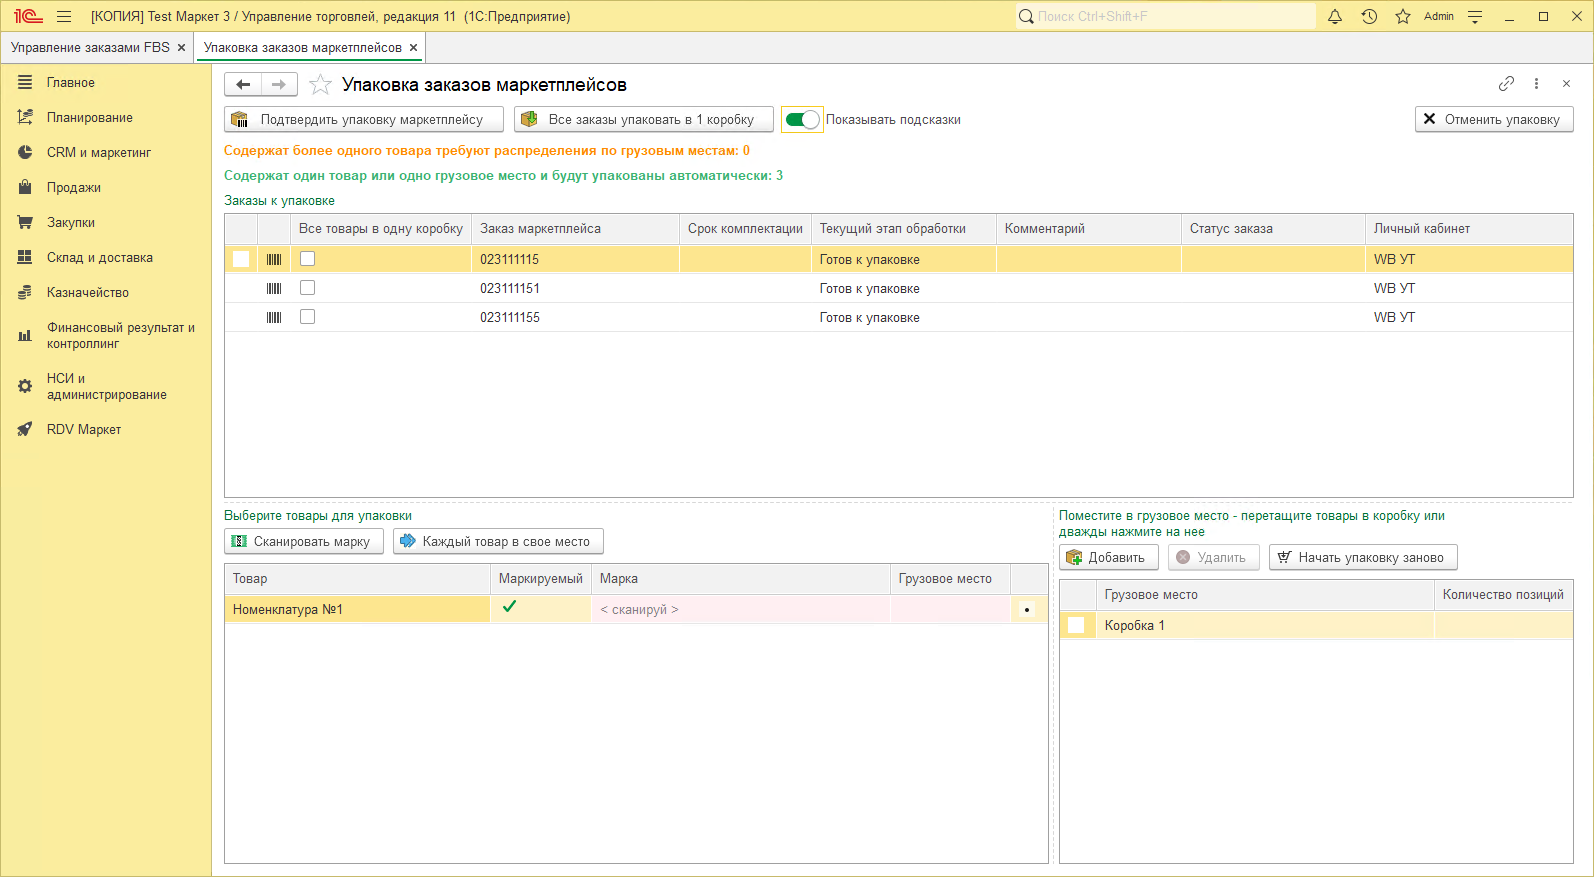Open the three-dot more actions menu

pyautogui.click(x=1536, y=84)
